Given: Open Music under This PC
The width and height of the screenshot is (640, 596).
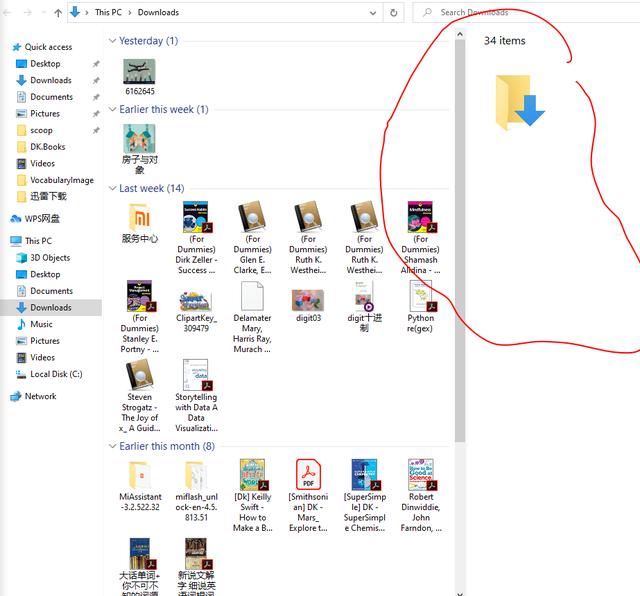Looking at the screenshot, I should coord(41,324).
